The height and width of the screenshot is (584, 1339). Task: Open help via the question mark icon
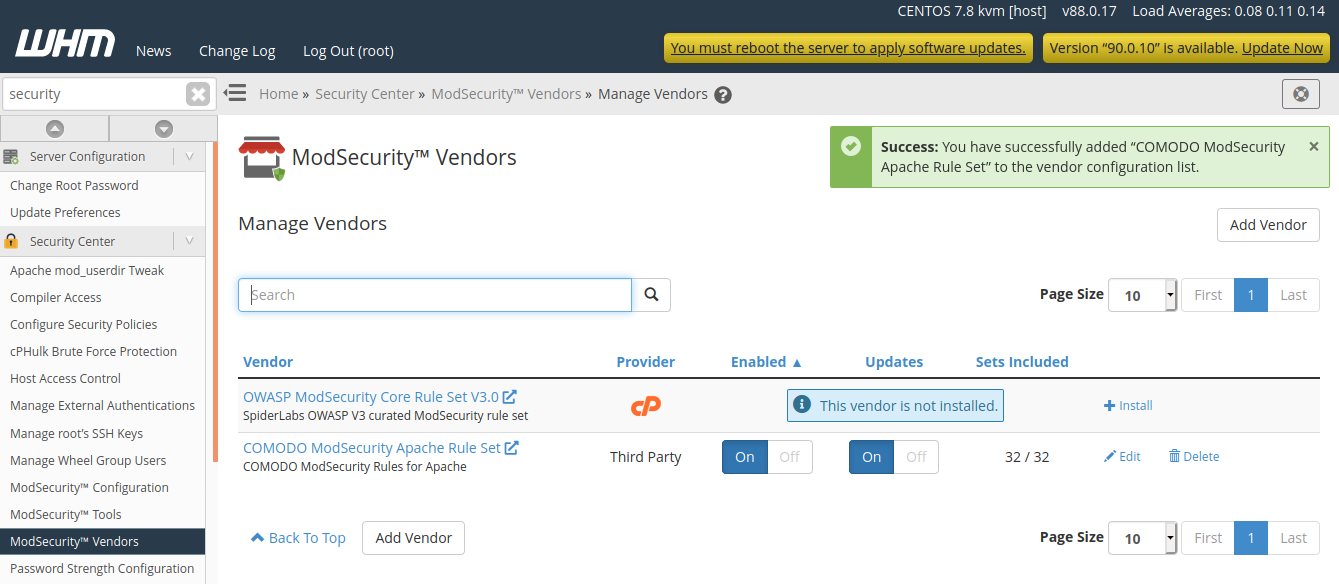[722, 93]
